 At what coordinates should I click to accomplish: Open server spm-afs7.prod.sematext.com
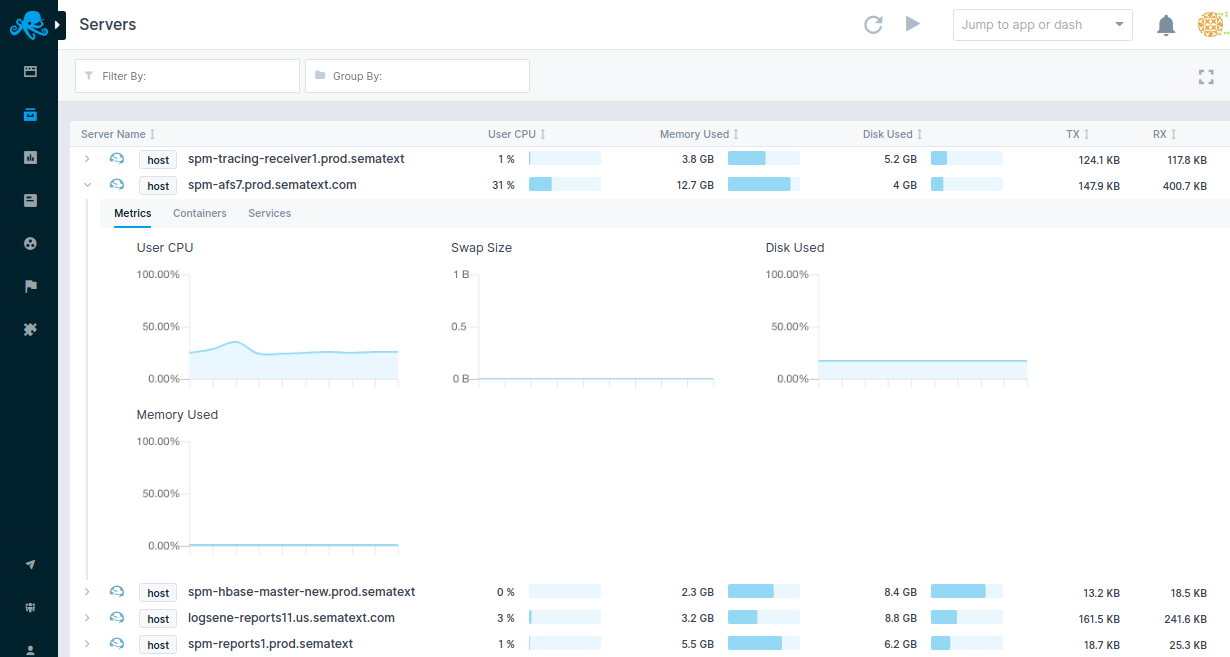pyautogui.click(x=272, y=185)
